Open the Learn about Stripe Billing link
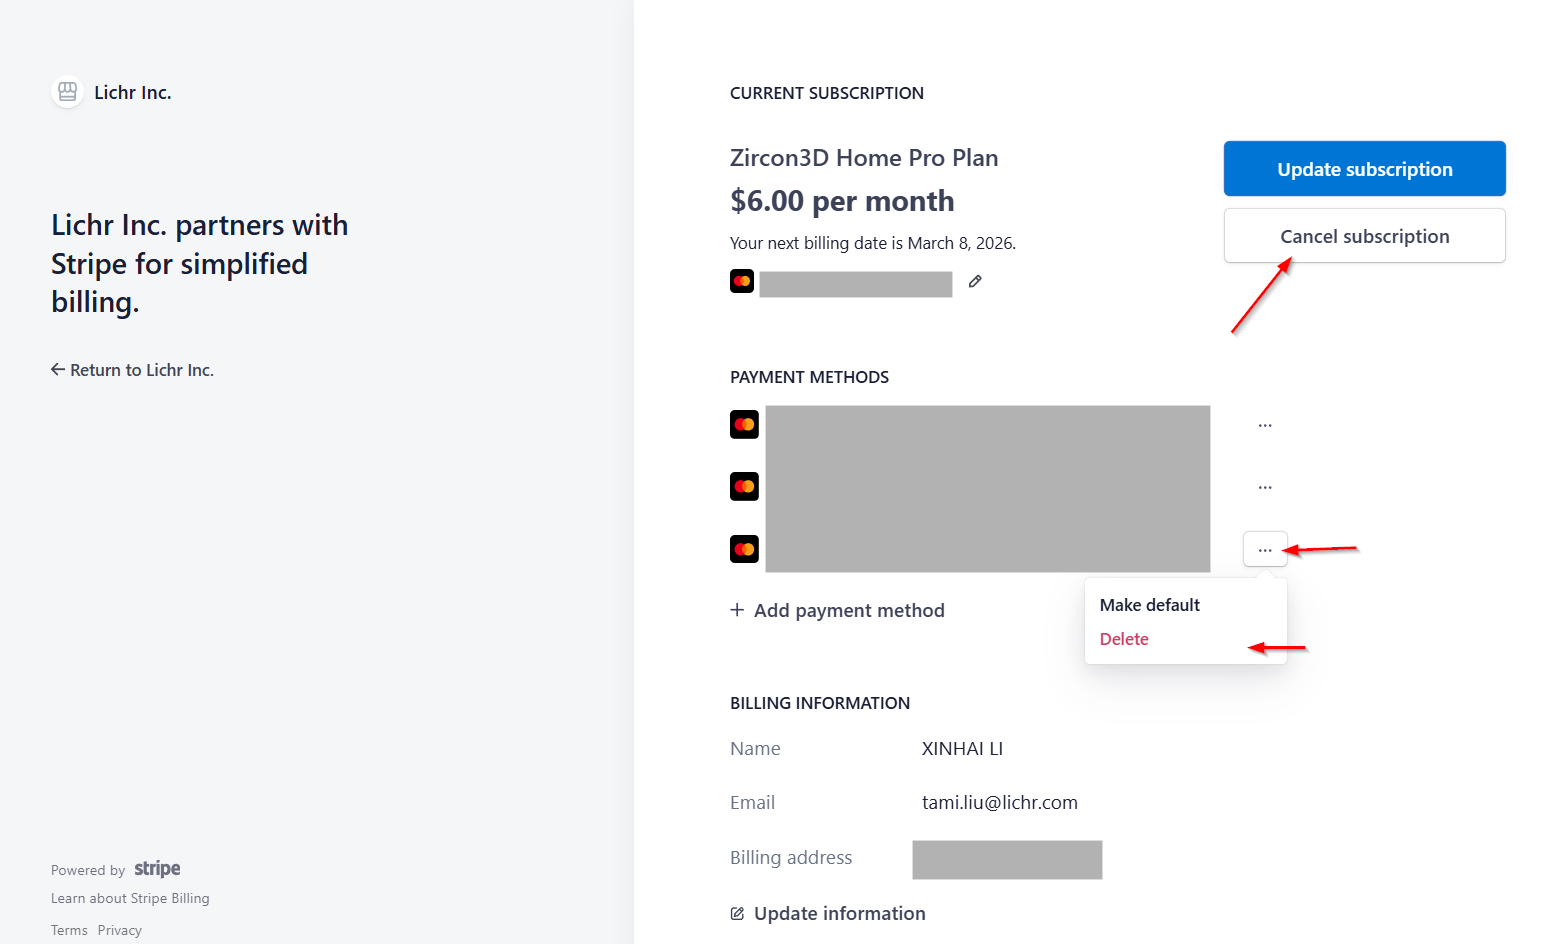This screenshot has width=1544, height=944. pos(130,898)
